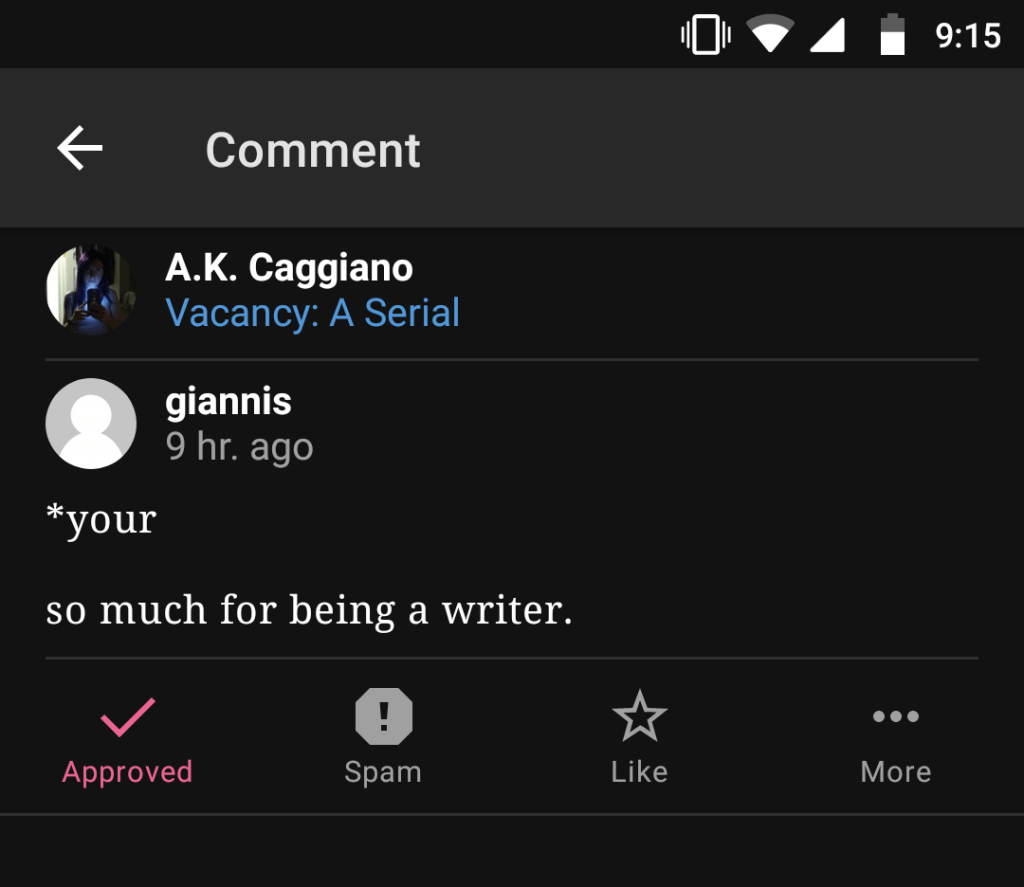The image size is (1024, 887).
Task: Tap the Like star icon
Action: click(639, 717)
